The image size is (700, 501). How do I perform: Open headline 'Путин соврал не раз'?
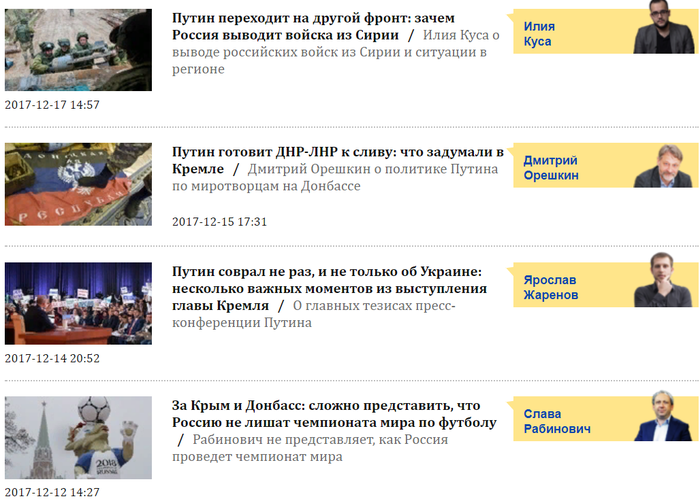coord(329,288)
